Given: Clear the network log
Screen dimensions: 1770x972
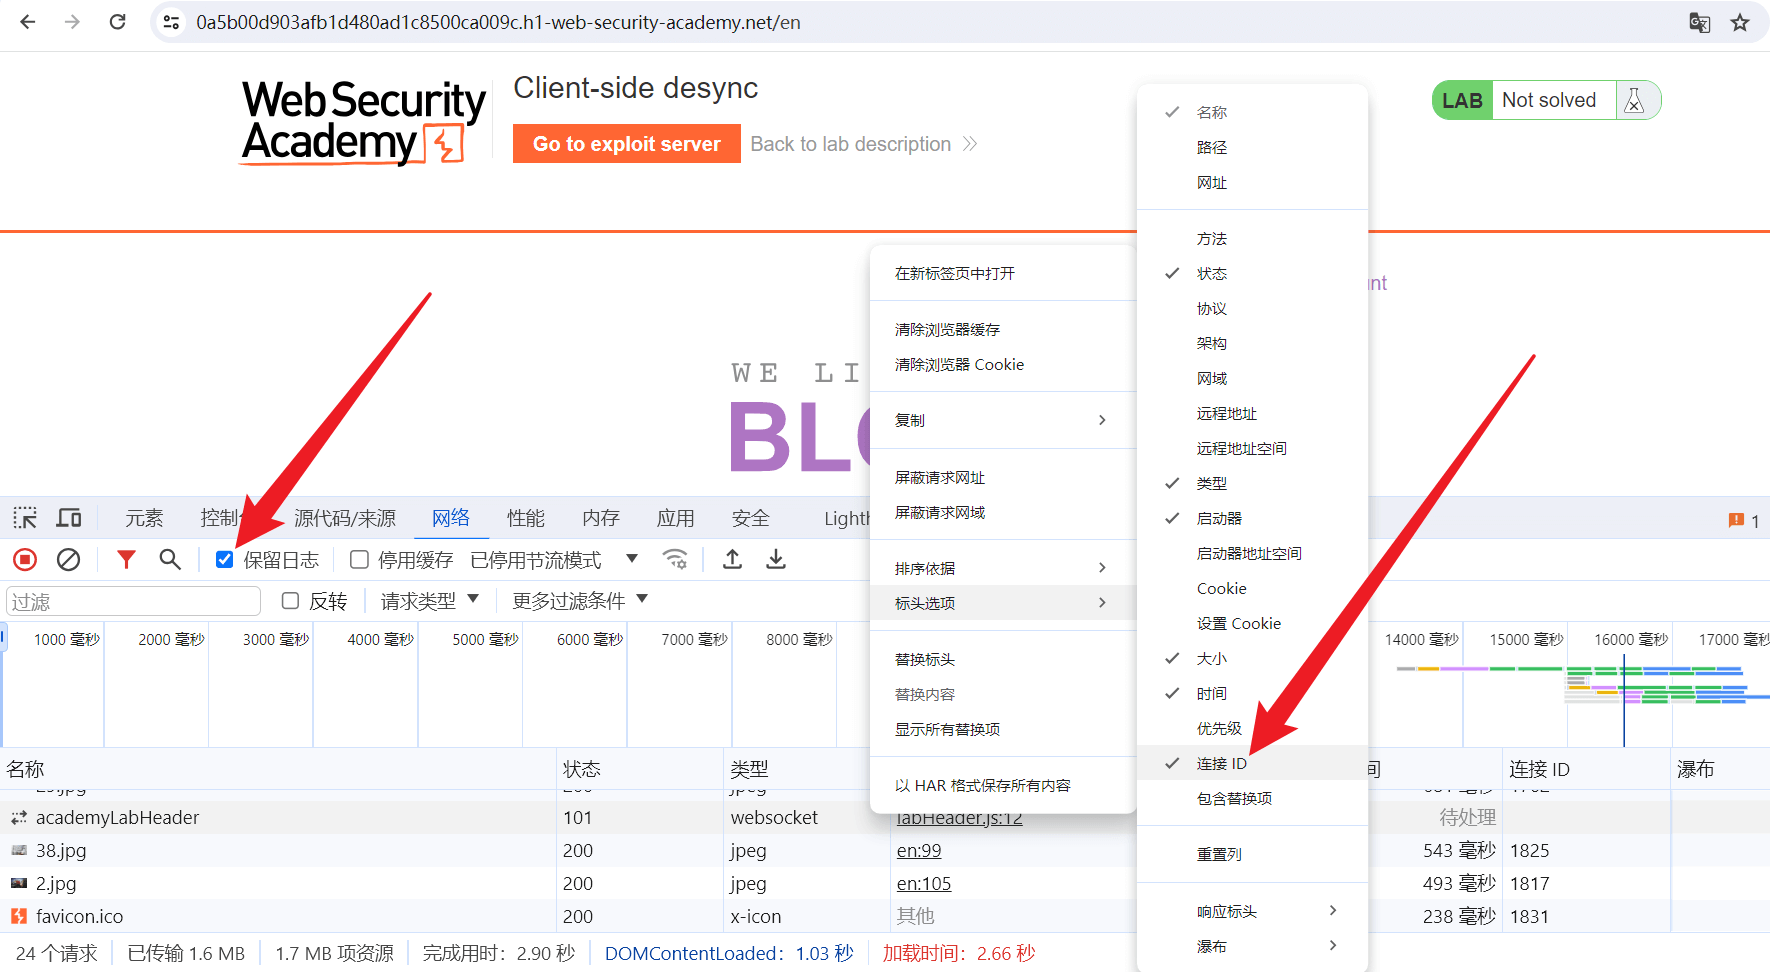Looking at the screenshot, I should tap(68, 560).
